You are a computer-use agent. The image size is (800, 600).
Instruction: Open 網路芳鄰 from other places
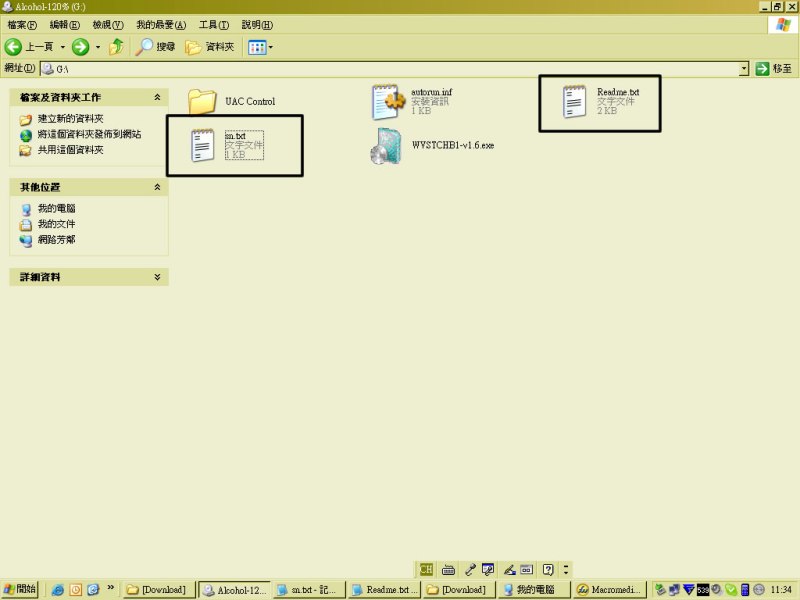56,240
